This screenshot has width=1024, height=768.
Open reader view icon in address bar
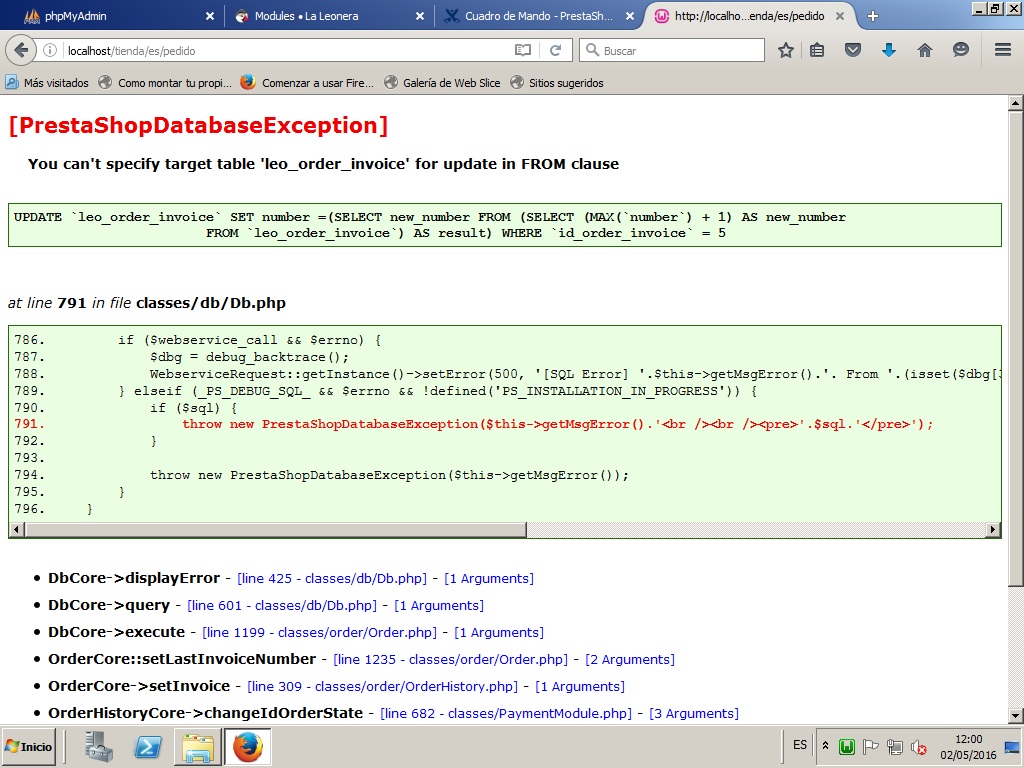point(523,50)
